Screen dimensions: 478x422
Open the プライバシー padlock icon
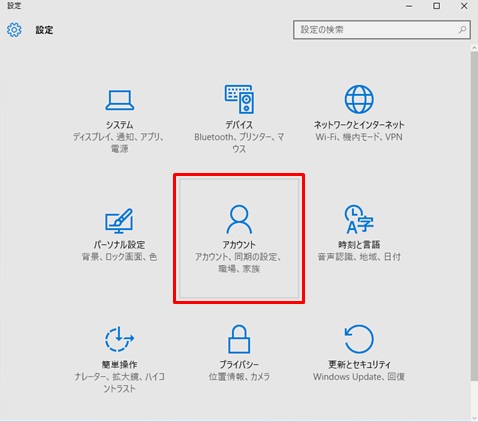coord(239,339)
